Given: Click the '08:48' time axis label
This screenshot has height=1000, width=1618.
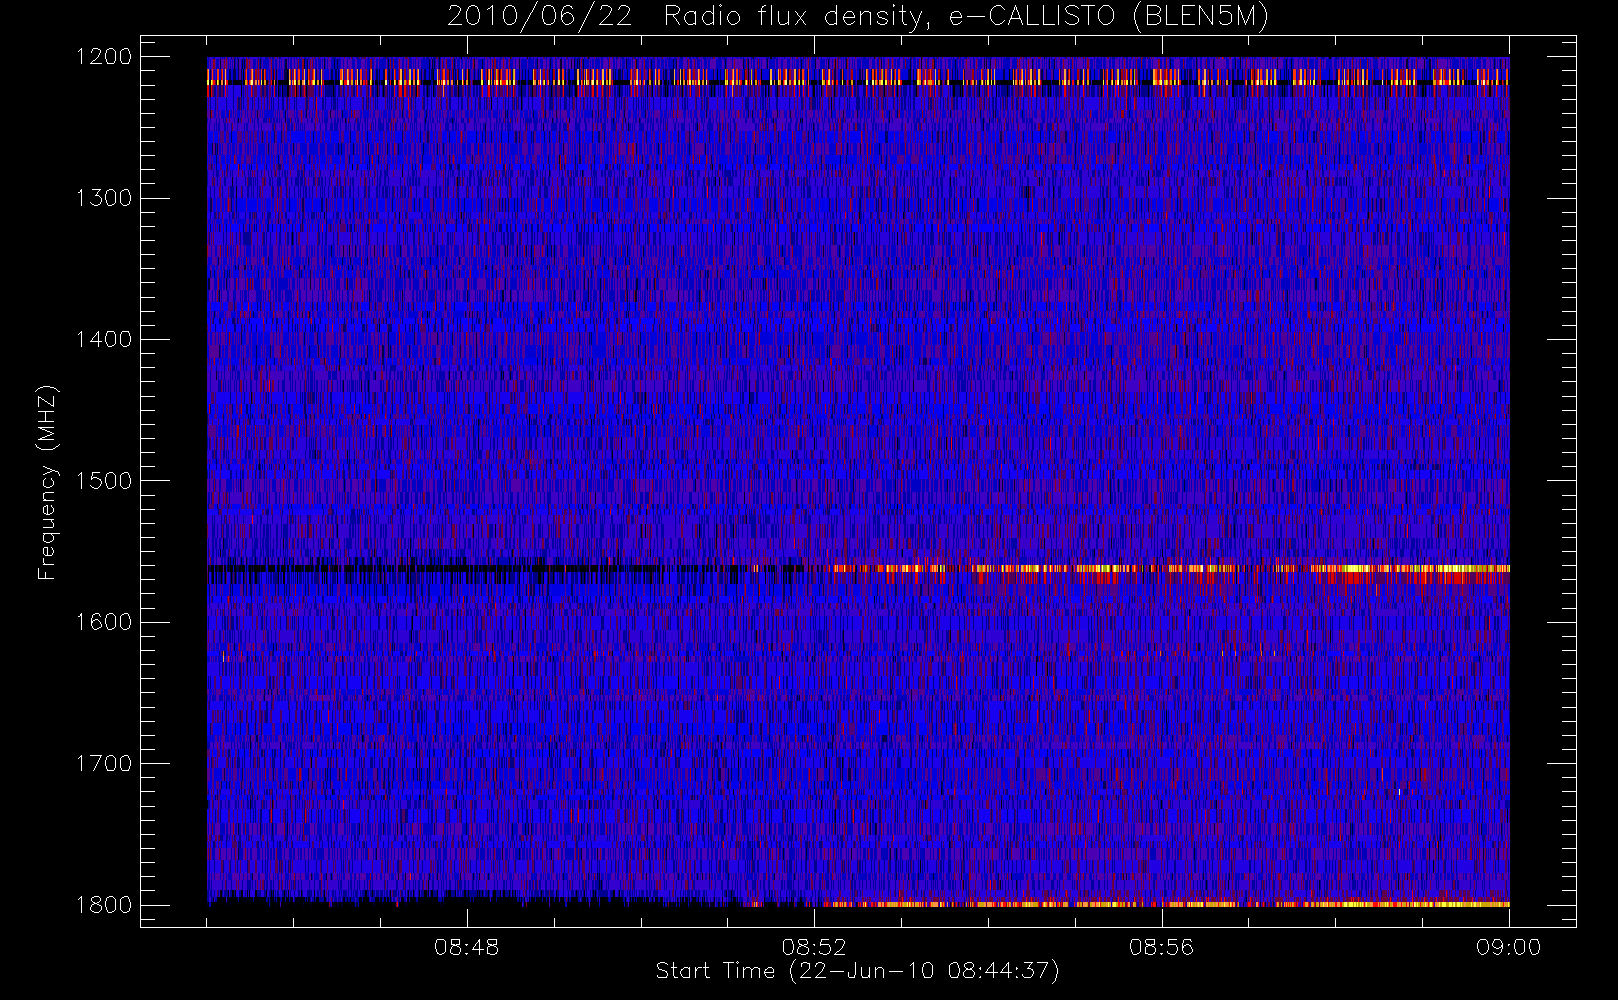Looking at the screenshot, I should click(x=466, y=947).
